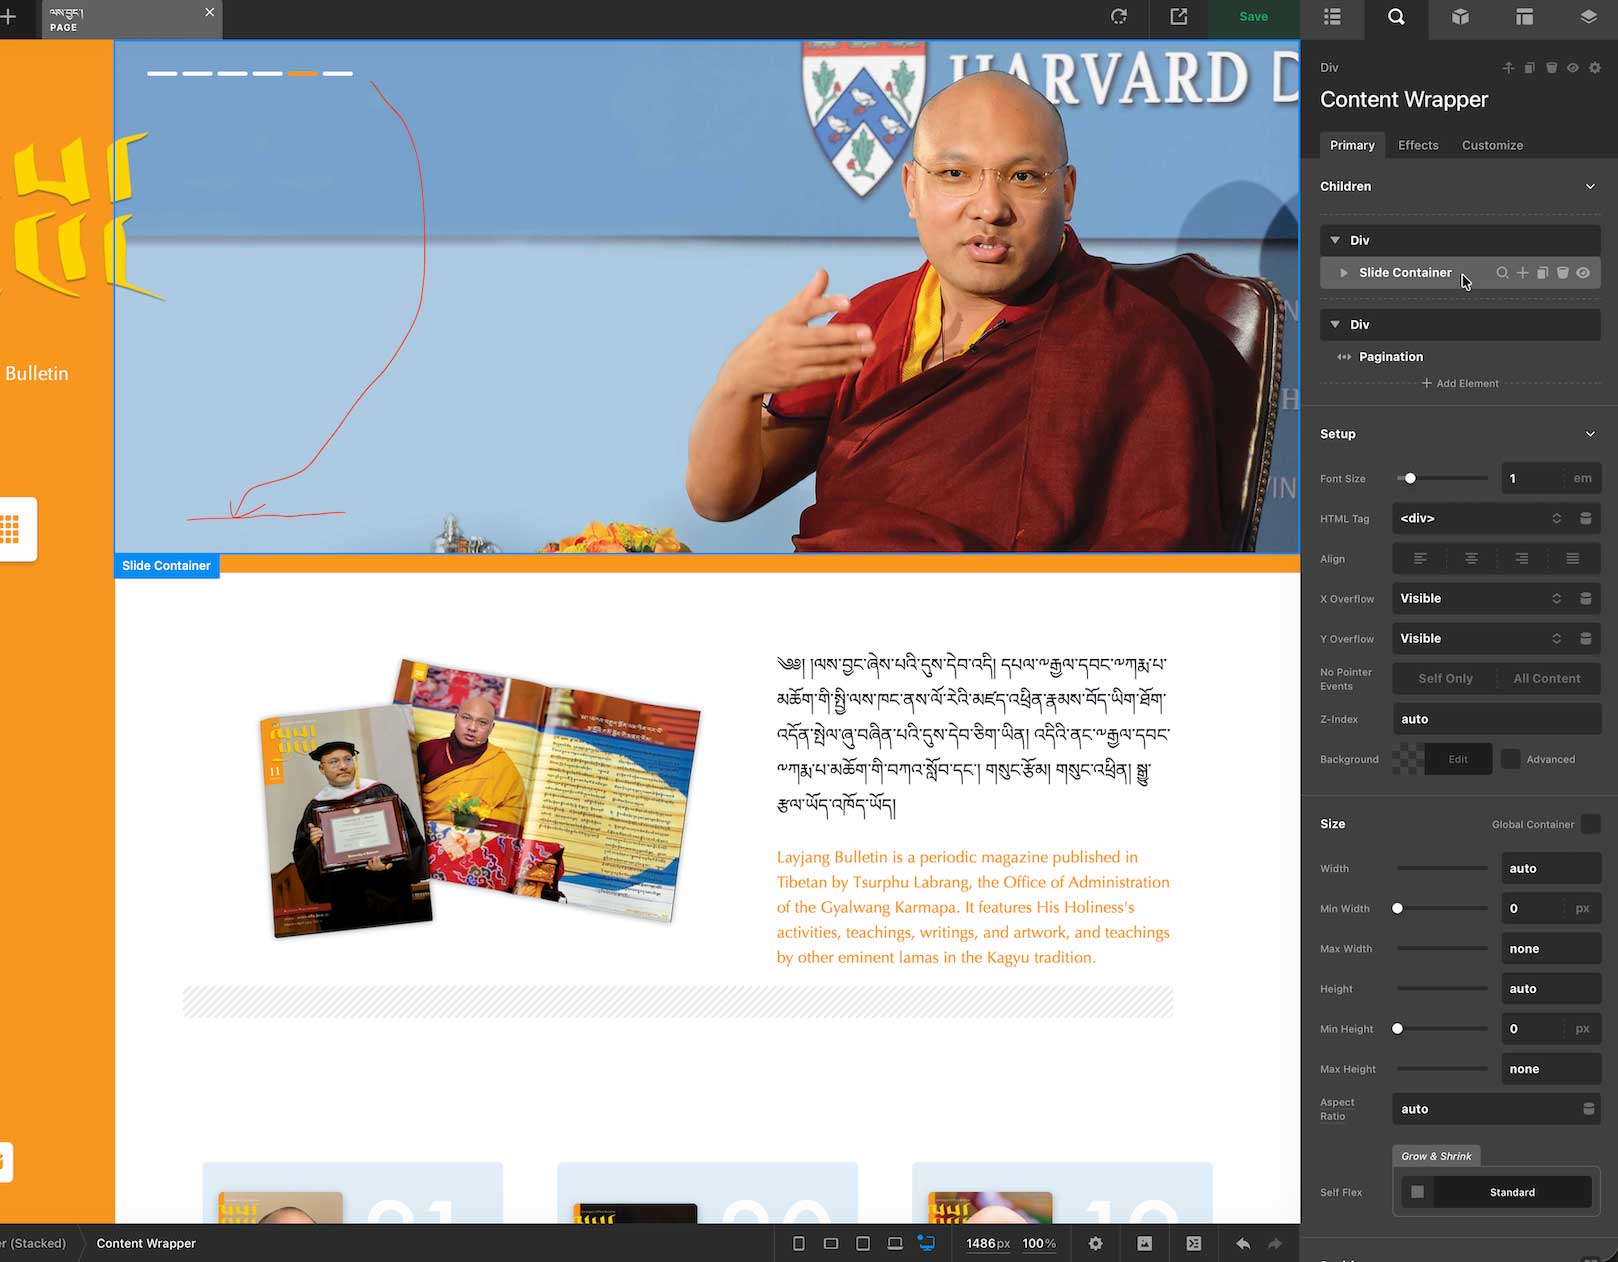Click the undo arrow in bottom bar
The image size is (1618, 1262).
[1243, 1243]
